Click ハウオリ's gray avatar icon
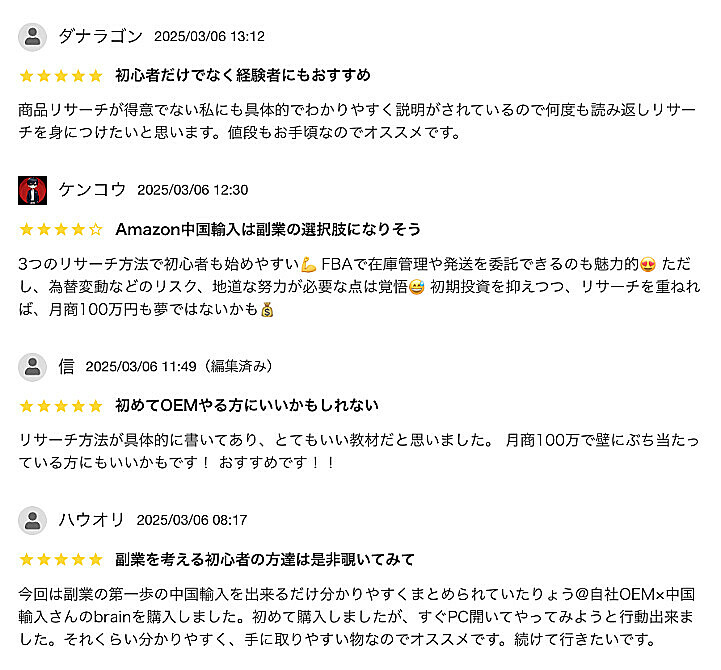The image size is (721, 670). point(33,520)
